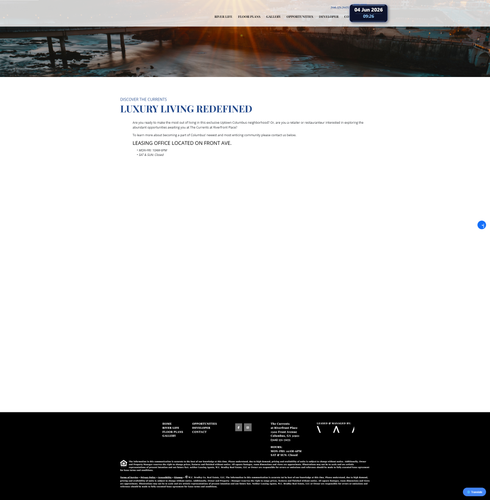490x500 pixels.
Task: Open the River Life nav menu item
Action: [x=223, y=17]
